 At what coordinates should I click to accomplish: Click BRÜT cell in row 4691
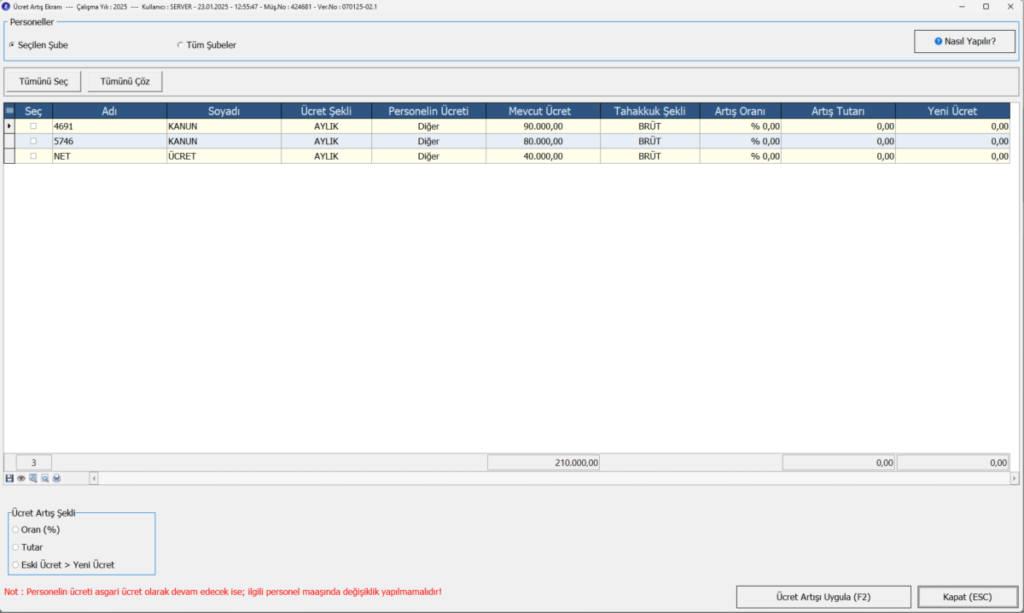click(x=650, y=126)
